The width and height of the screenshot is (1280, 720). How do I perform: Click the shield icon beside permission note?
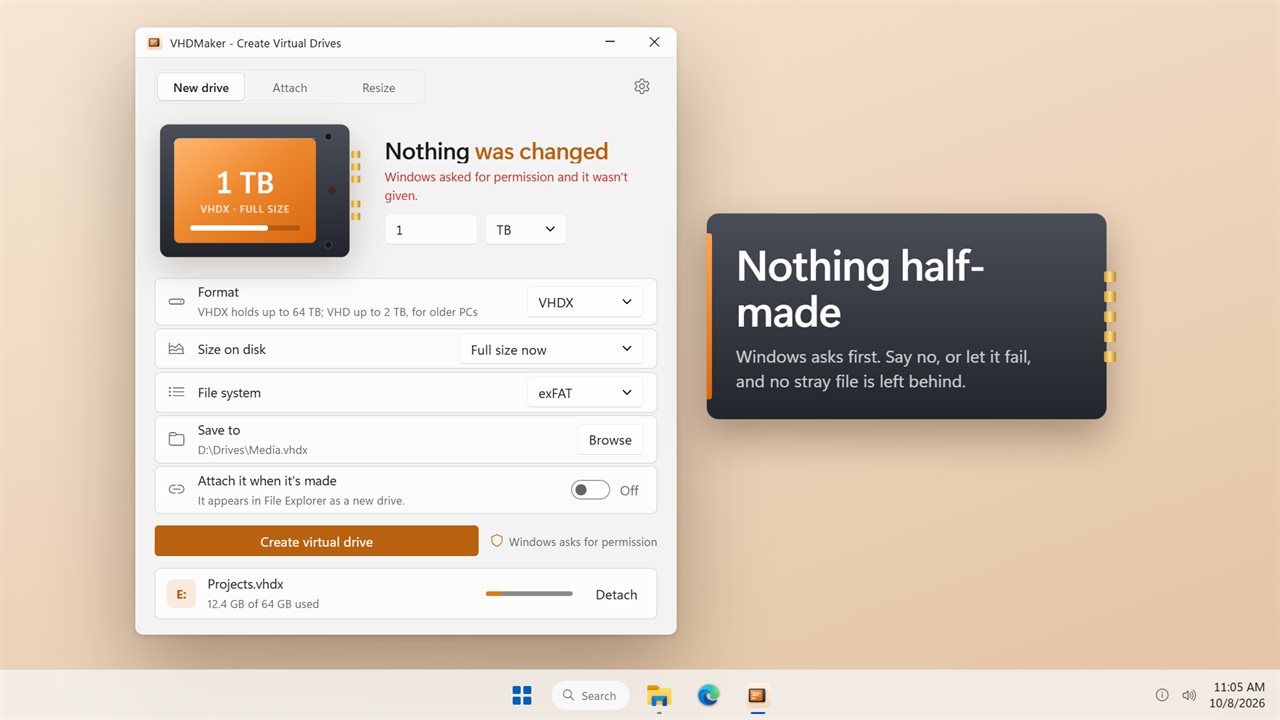497,541
